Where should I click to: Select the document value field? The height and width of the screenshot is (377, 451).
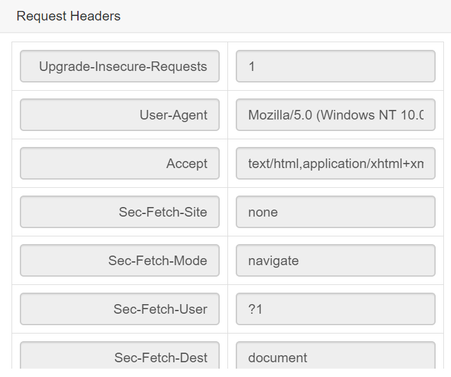coord(336,355)
